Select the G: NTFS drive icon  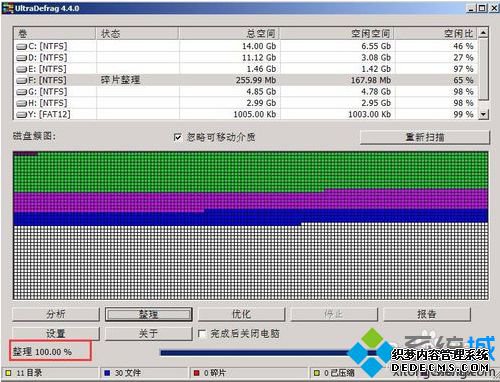point(21,92)
